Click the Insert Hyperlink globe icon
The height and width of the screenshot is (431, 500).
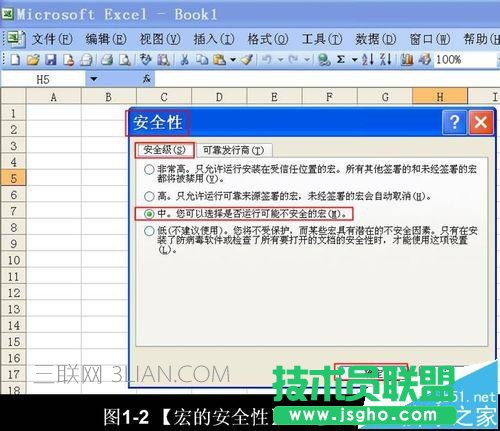tap(324, 60)
